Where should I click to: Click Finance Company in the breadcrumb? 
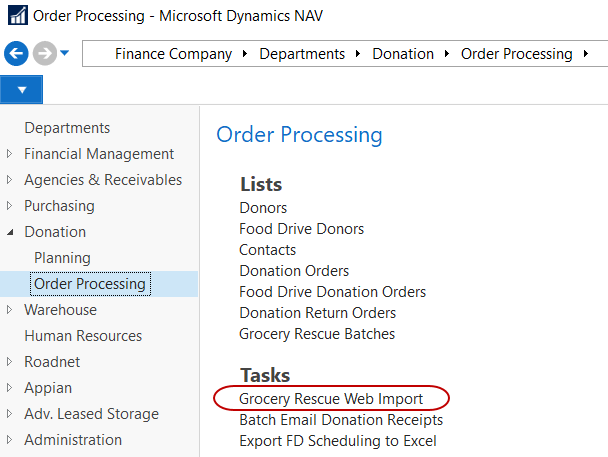(173, 54)
